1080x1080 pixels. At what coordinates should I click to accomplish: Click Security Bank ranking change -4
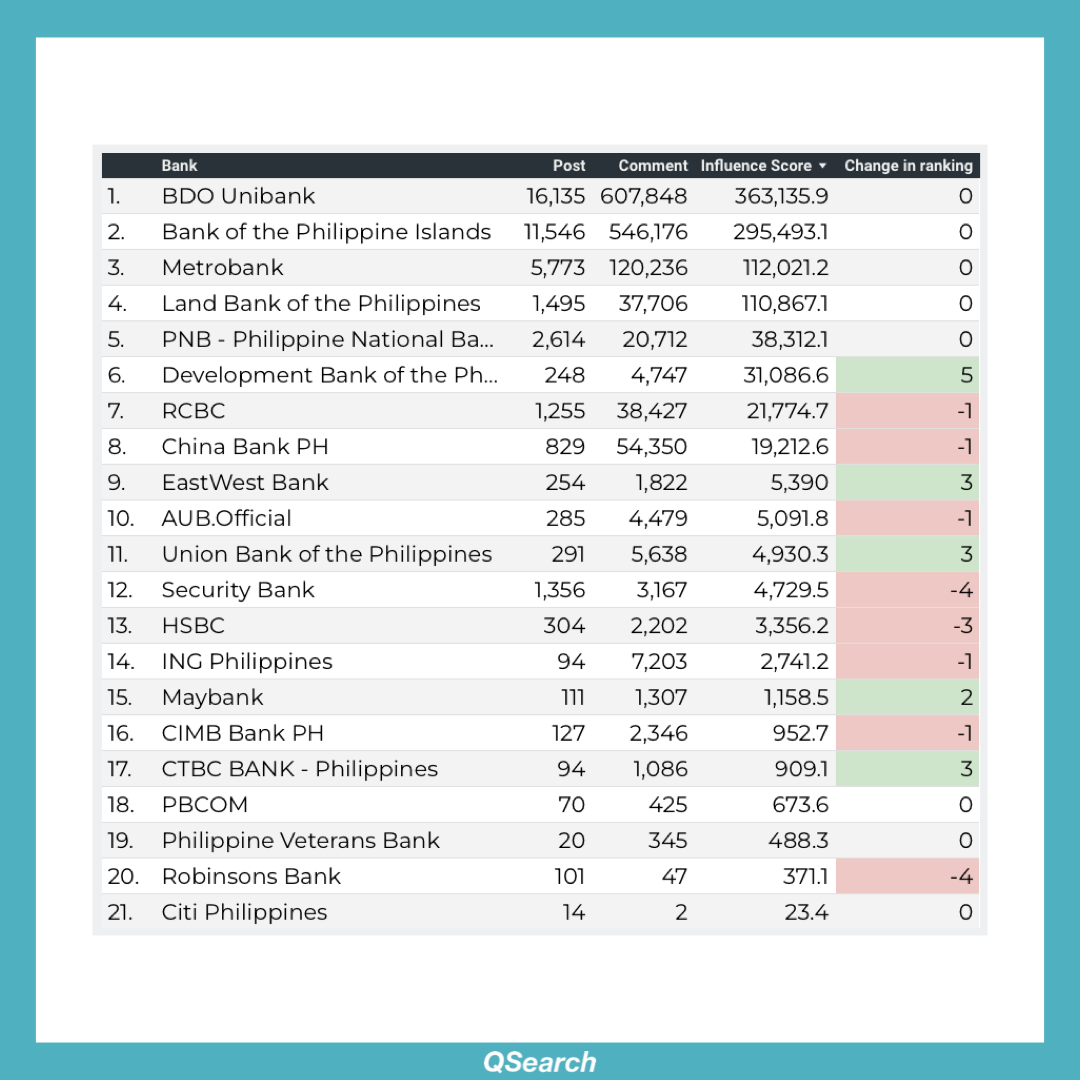click(908, 590)
